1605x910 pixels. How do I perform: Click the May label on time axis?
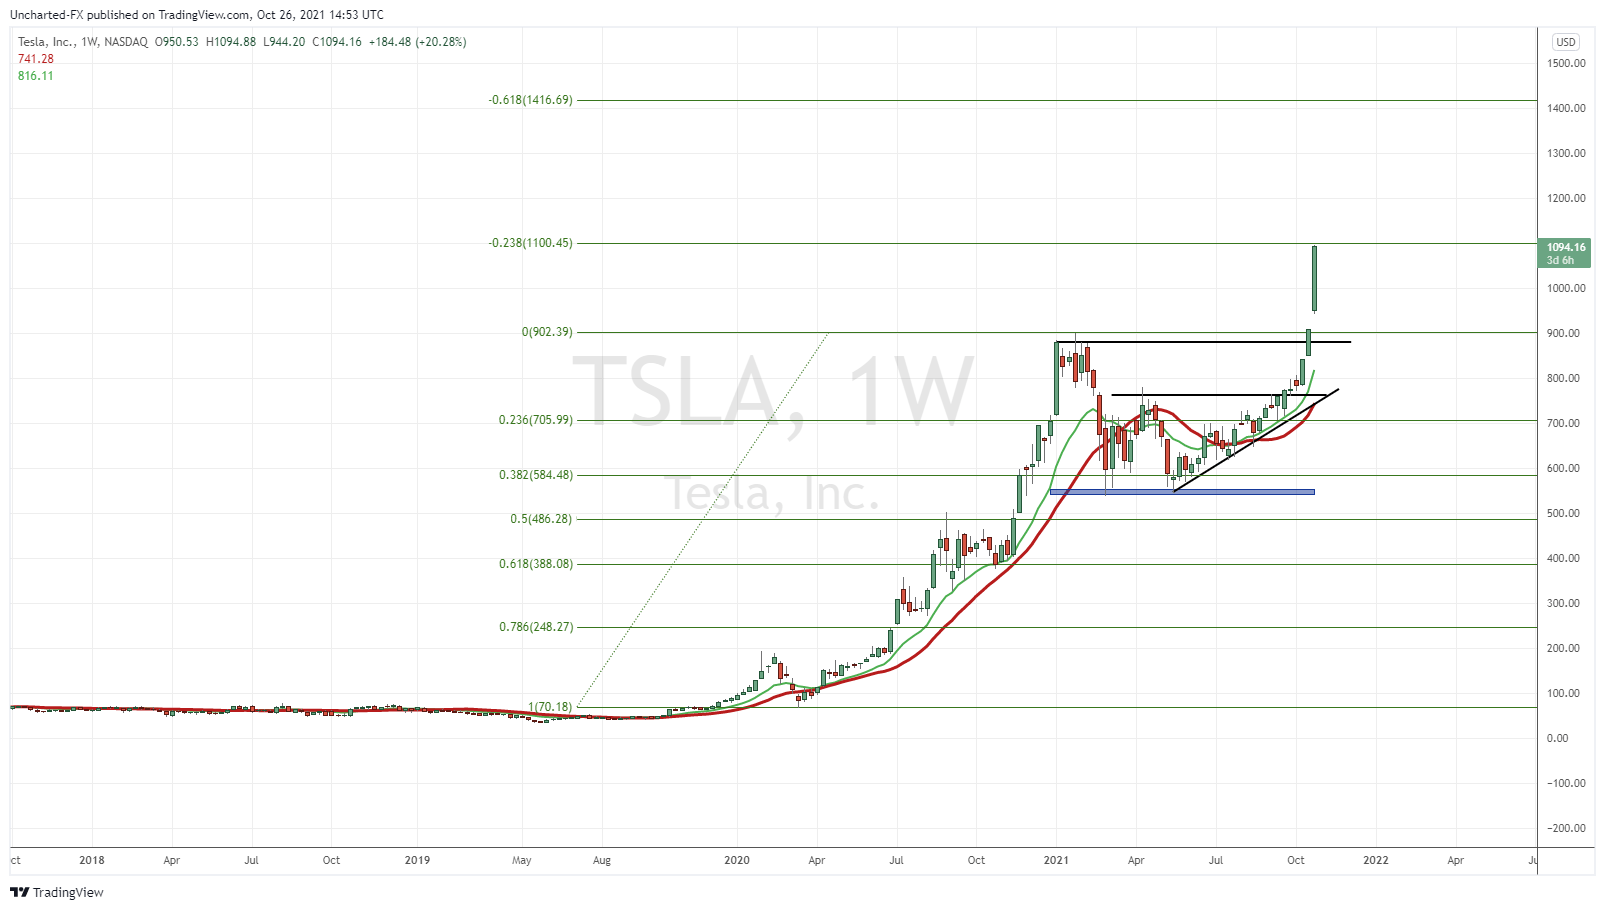pos(521,860)
